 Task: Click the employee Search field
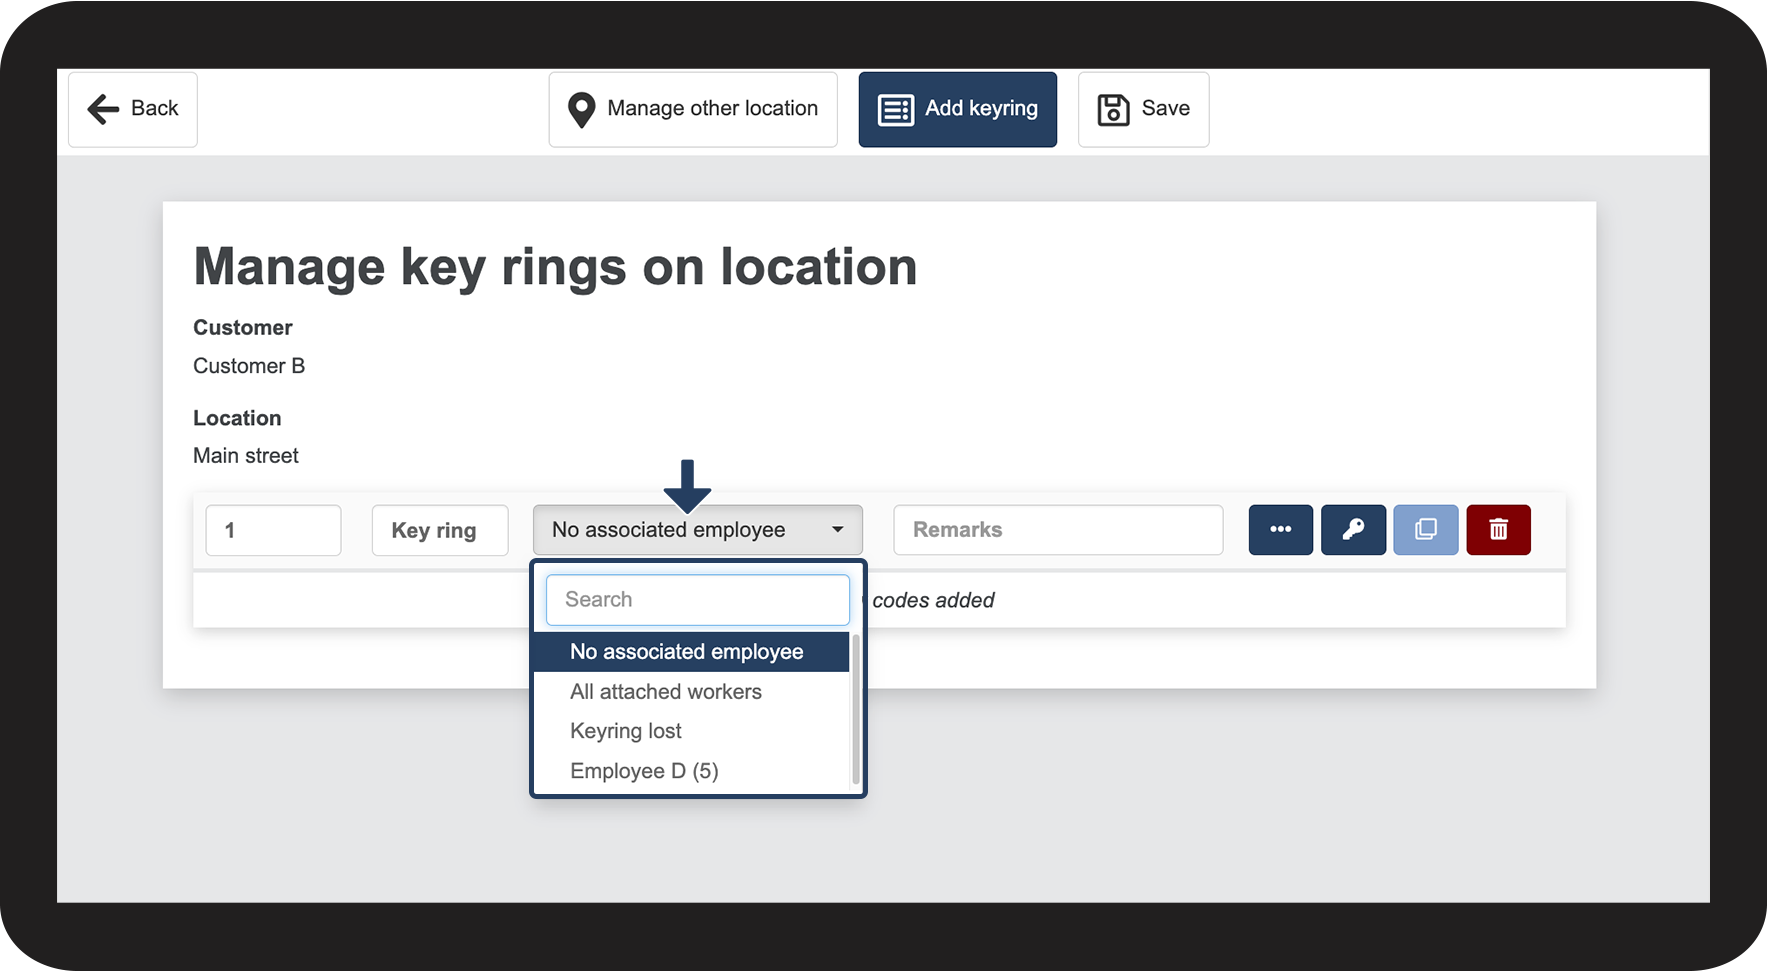pos(698,600)
